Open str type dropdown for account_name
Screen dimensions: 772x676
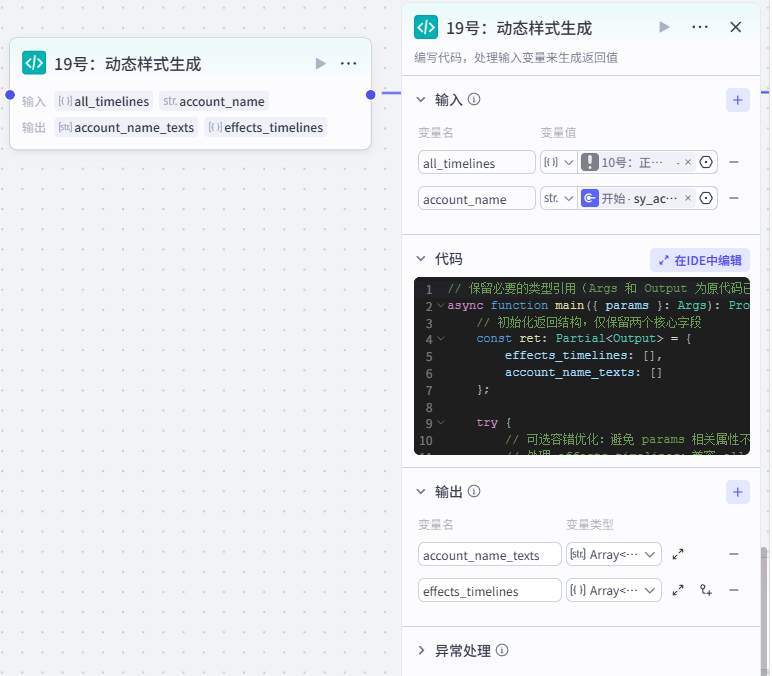click(x=559, y=198)
